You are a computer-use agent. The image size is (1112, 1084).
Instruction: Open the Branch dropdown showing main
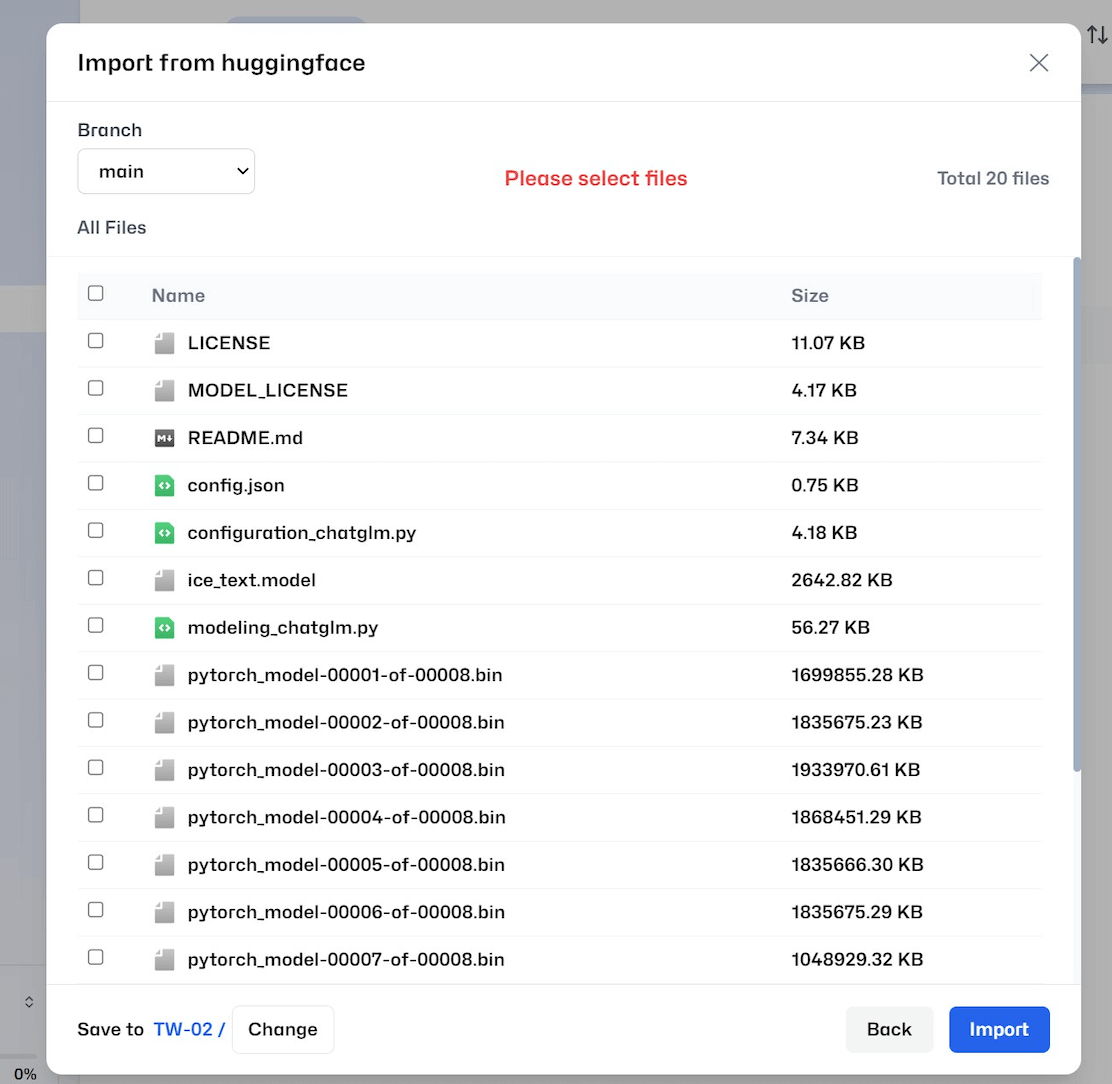[166, 172]
